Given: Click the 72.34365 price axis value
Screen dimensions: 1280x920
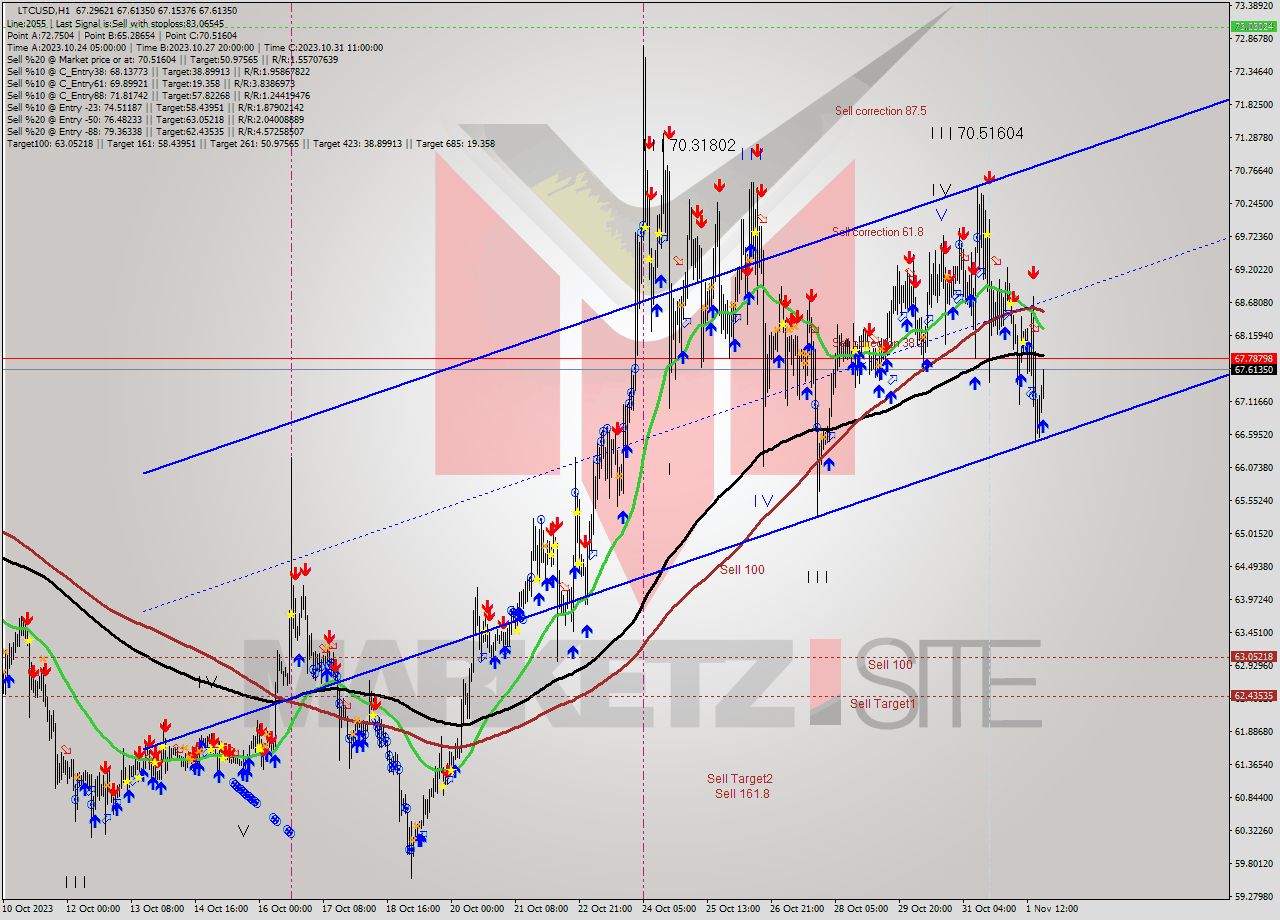Looking at the screenshot, I should click(x=1253, y=72).
